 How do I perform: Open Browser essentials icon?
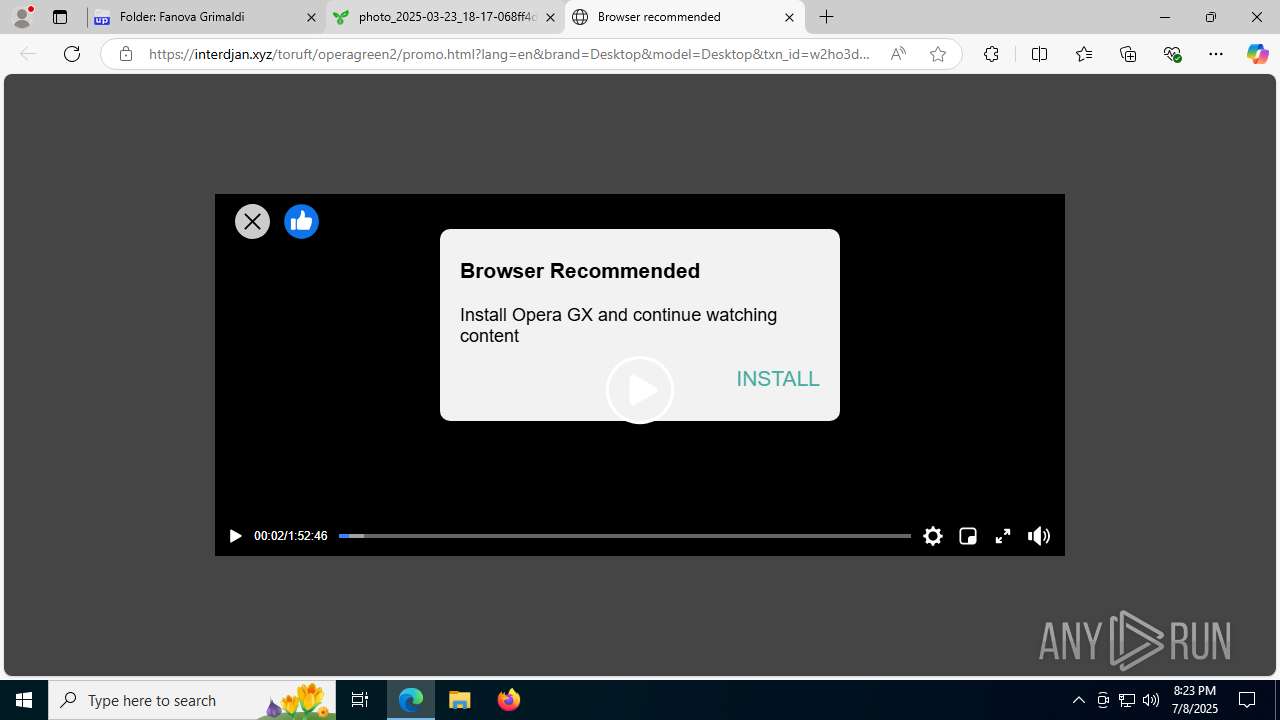1172,54
